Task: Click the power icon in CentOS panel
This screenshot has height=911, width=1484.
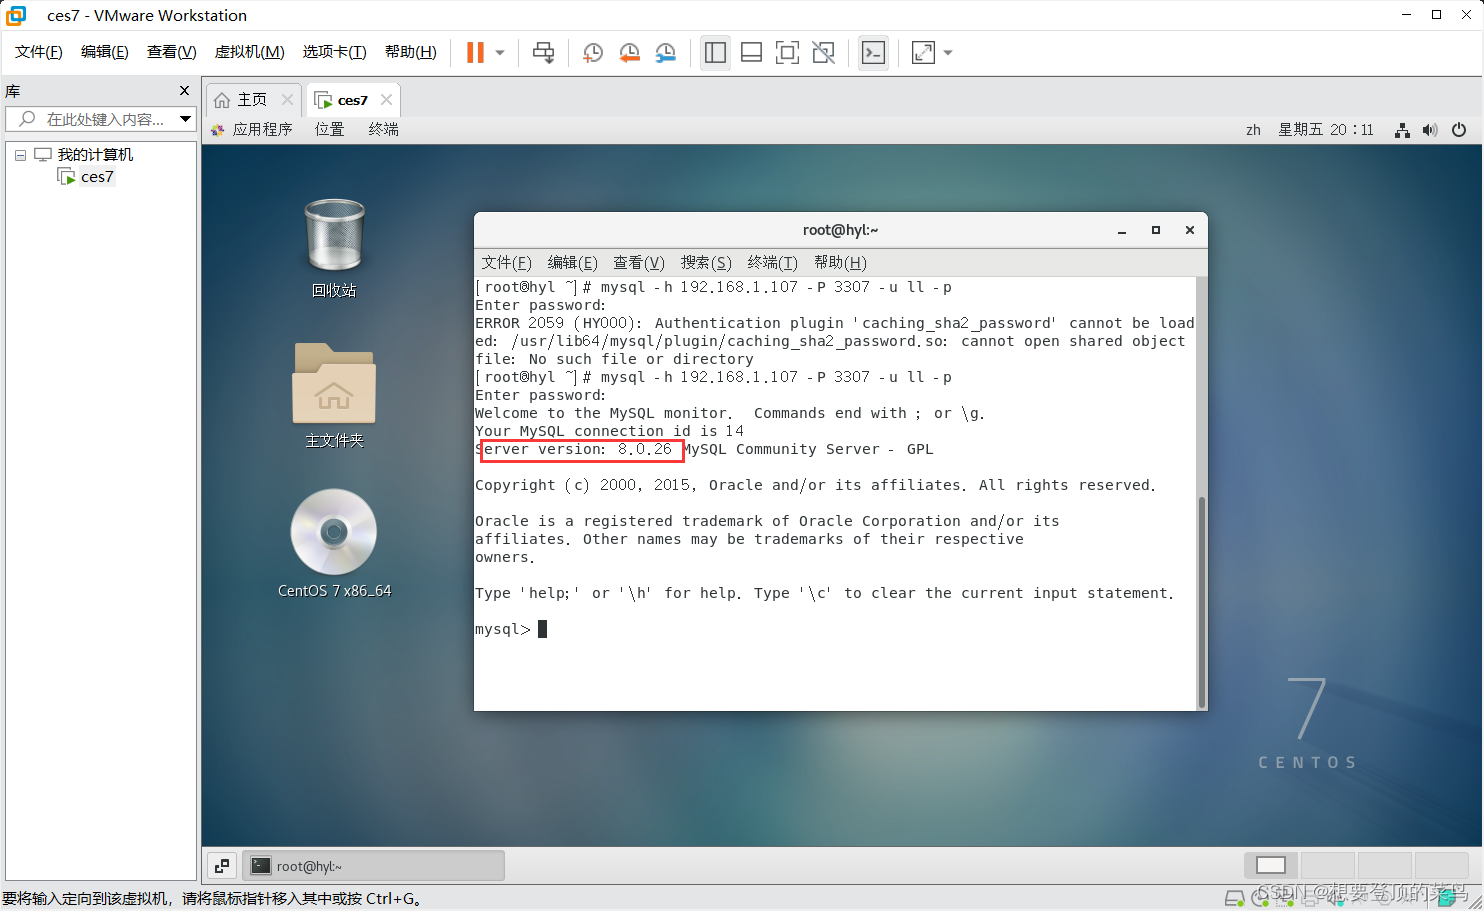Action: 1459,130
